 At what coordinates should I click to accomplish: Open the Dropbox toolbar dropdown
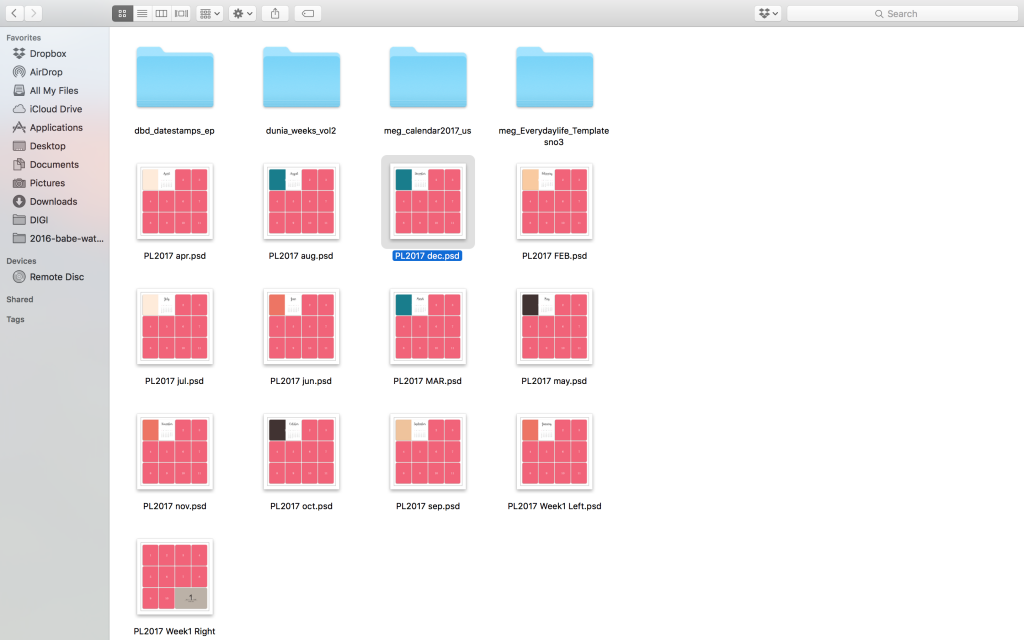coord(768,13)
